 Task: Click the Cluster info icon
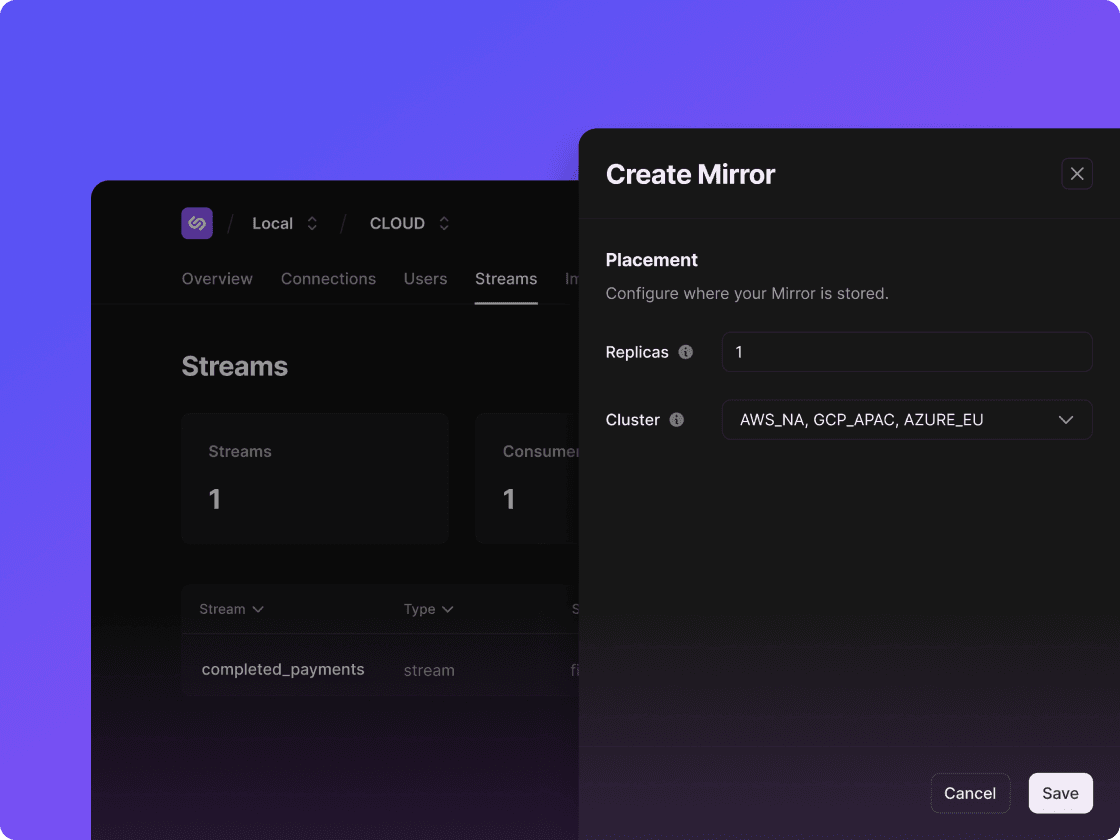[x=676, y=420]
